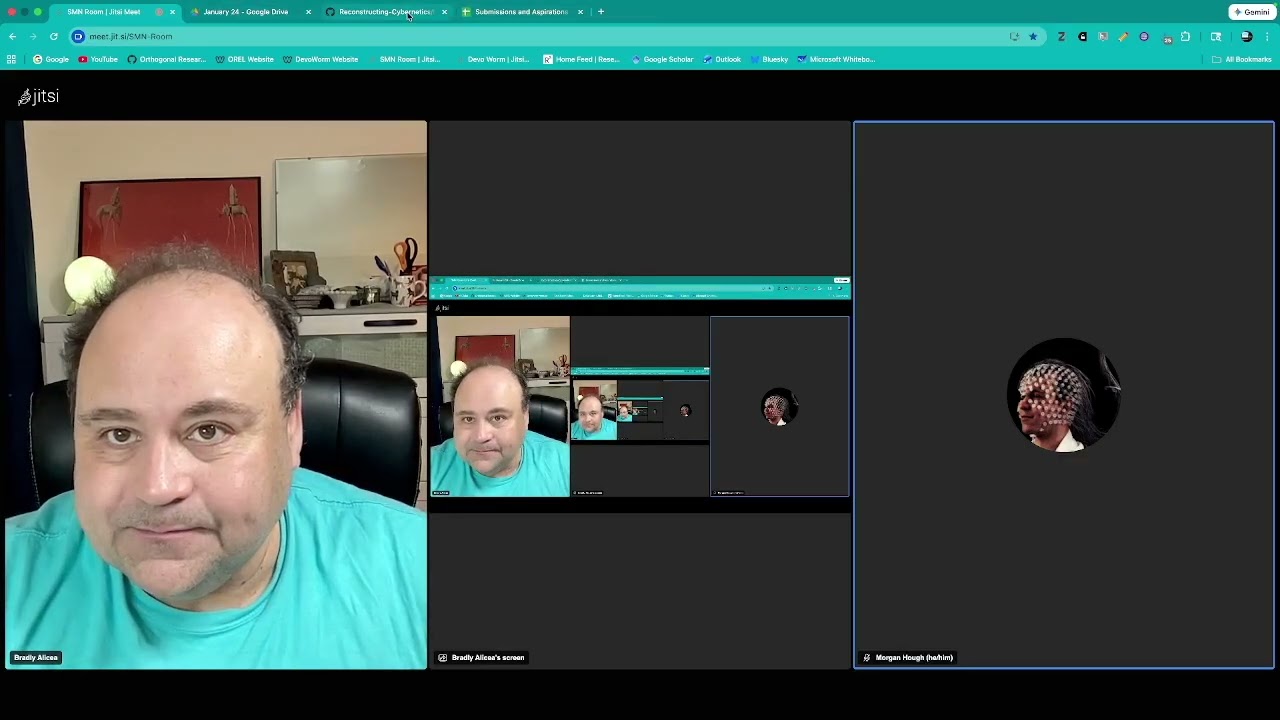Expand the All Bookmarks folder
1280x720 pixels.
(x=1241, y=59)
